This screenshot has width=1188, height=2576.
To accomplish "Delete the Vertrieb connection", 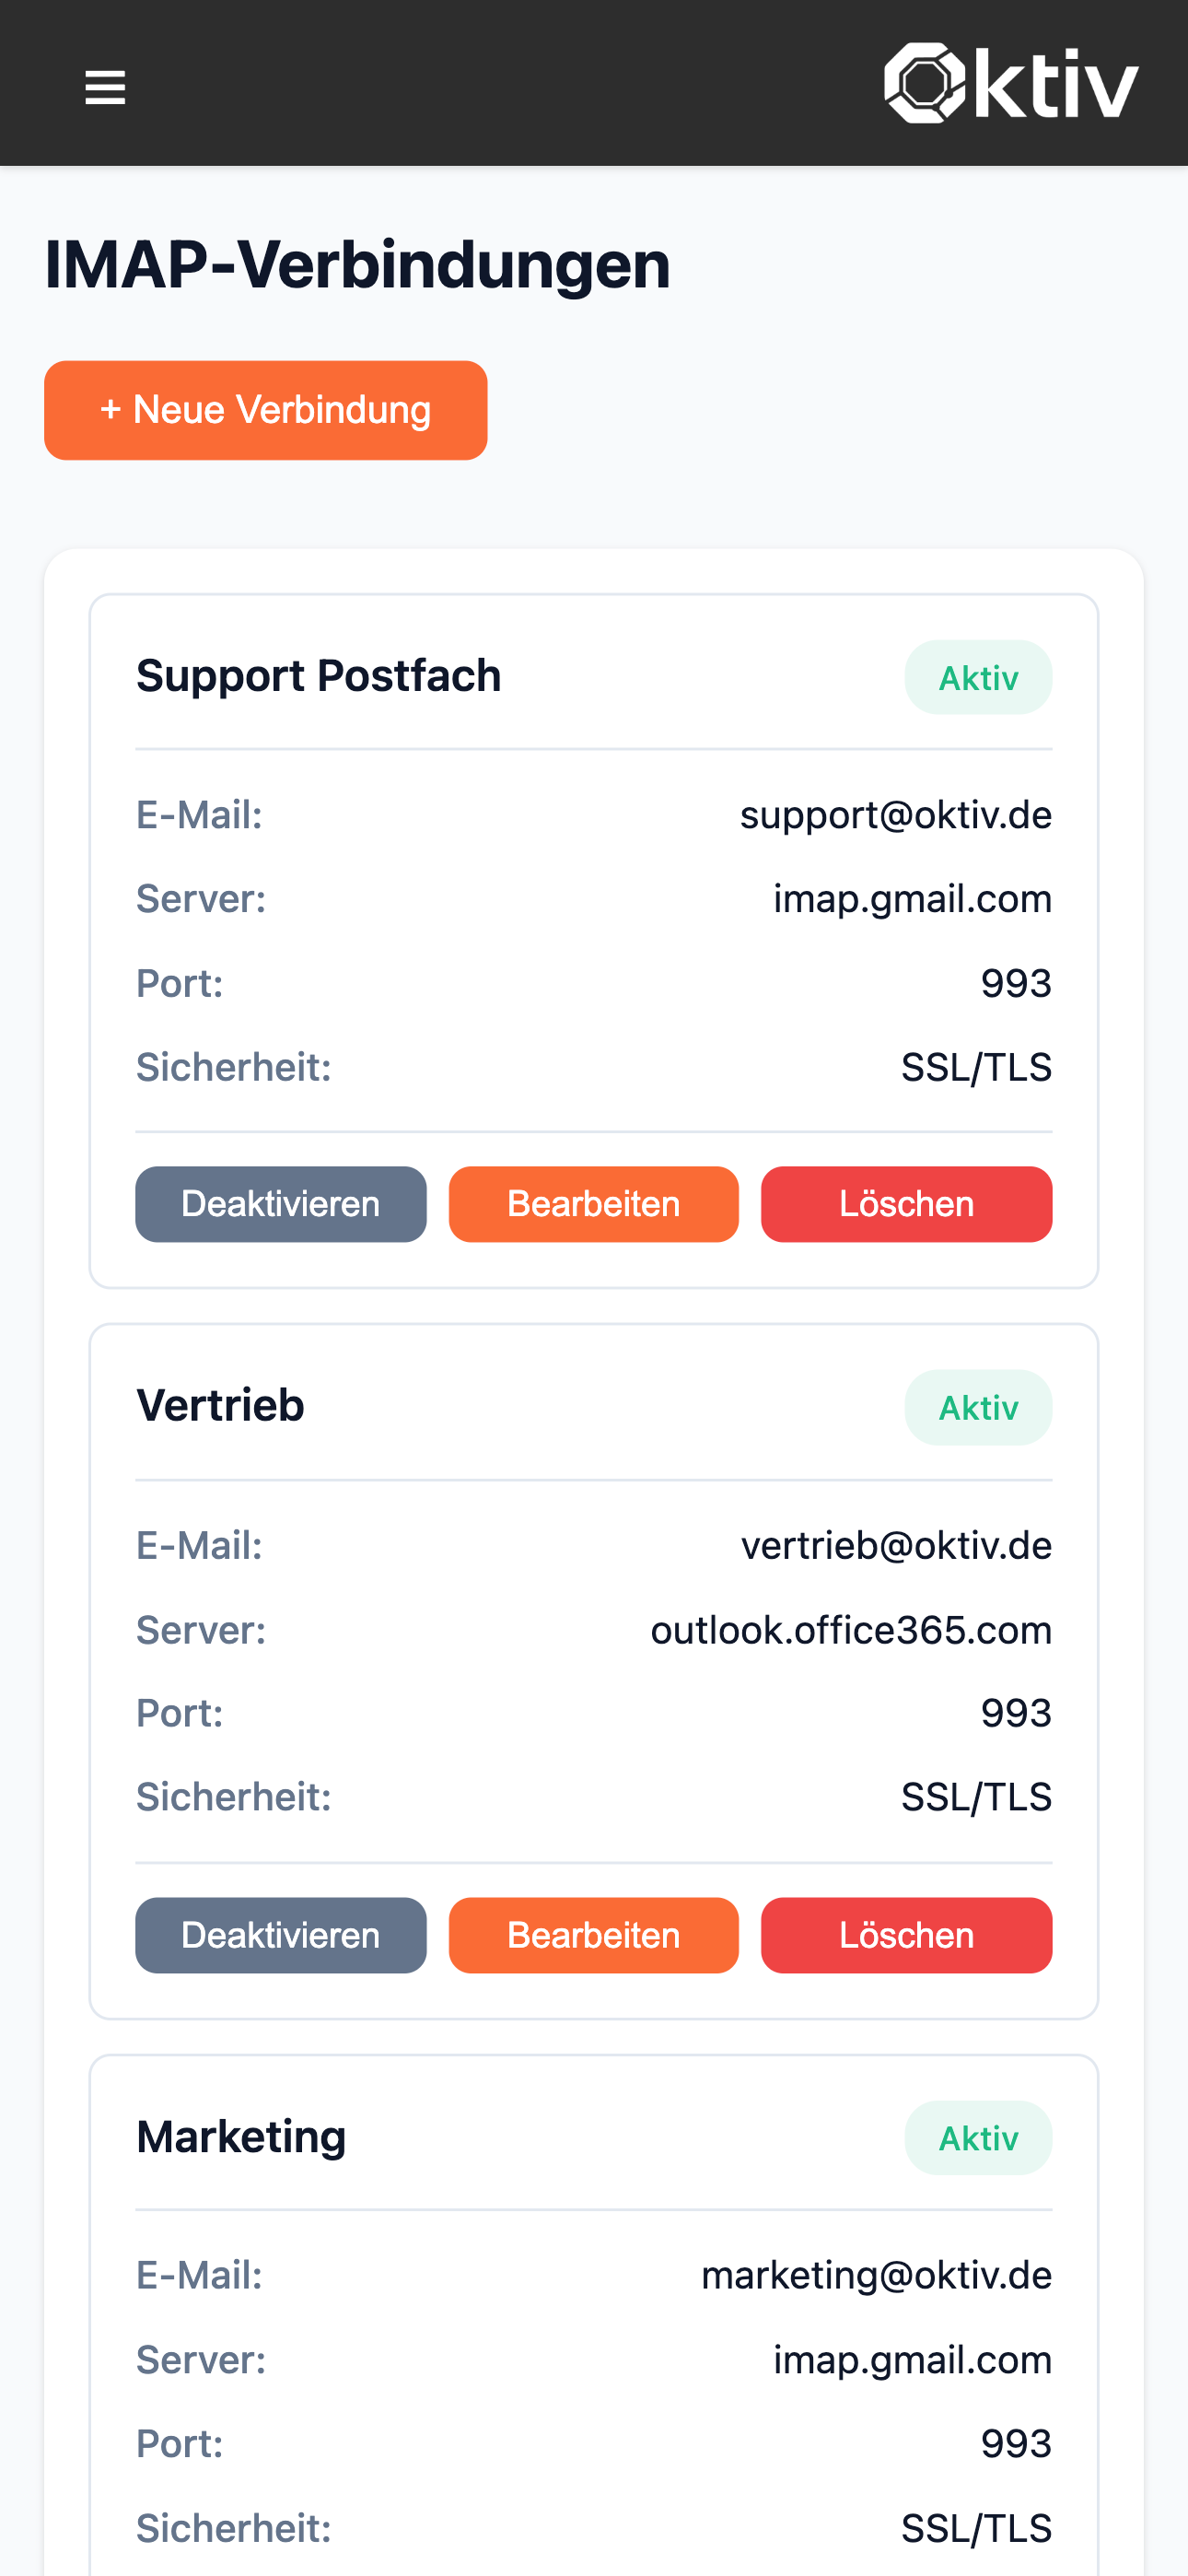I will pos(906,1935).
